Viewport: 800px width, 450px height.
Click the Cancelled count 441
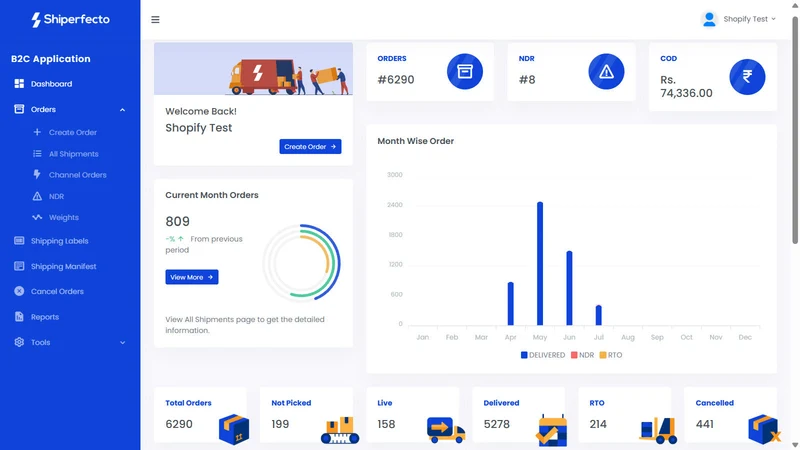[705, 424]
